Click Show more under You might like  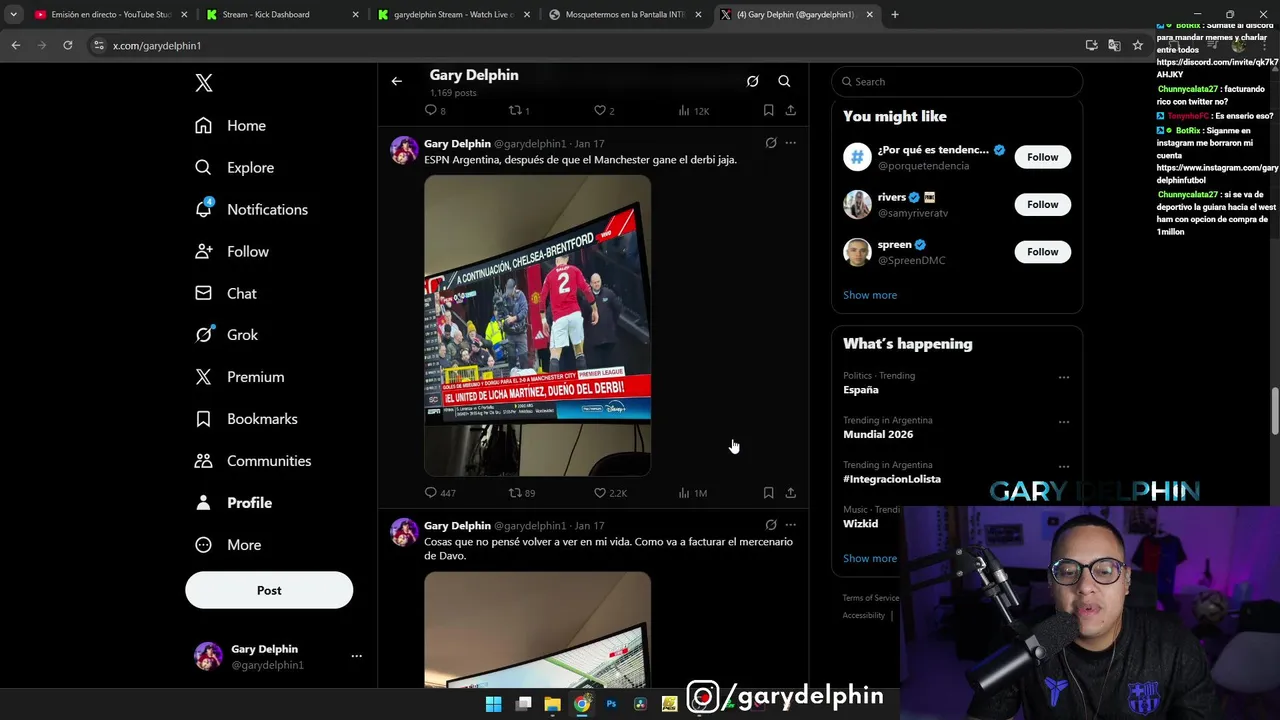pyautogui.click(x=870, y=295)
